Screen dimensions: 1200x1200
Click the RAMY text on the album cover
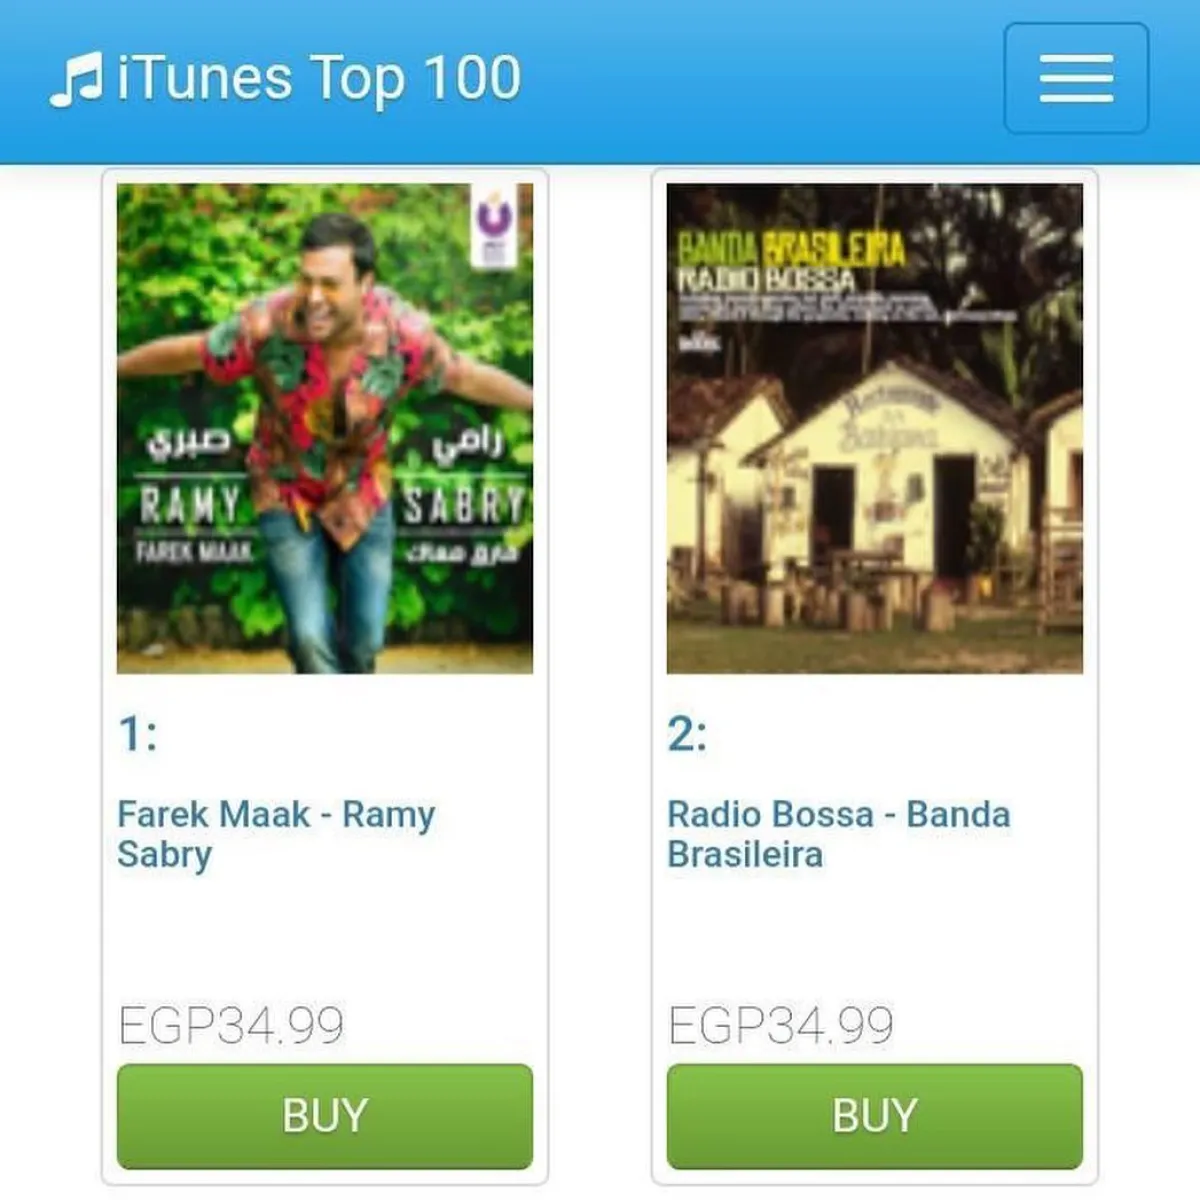190,504
